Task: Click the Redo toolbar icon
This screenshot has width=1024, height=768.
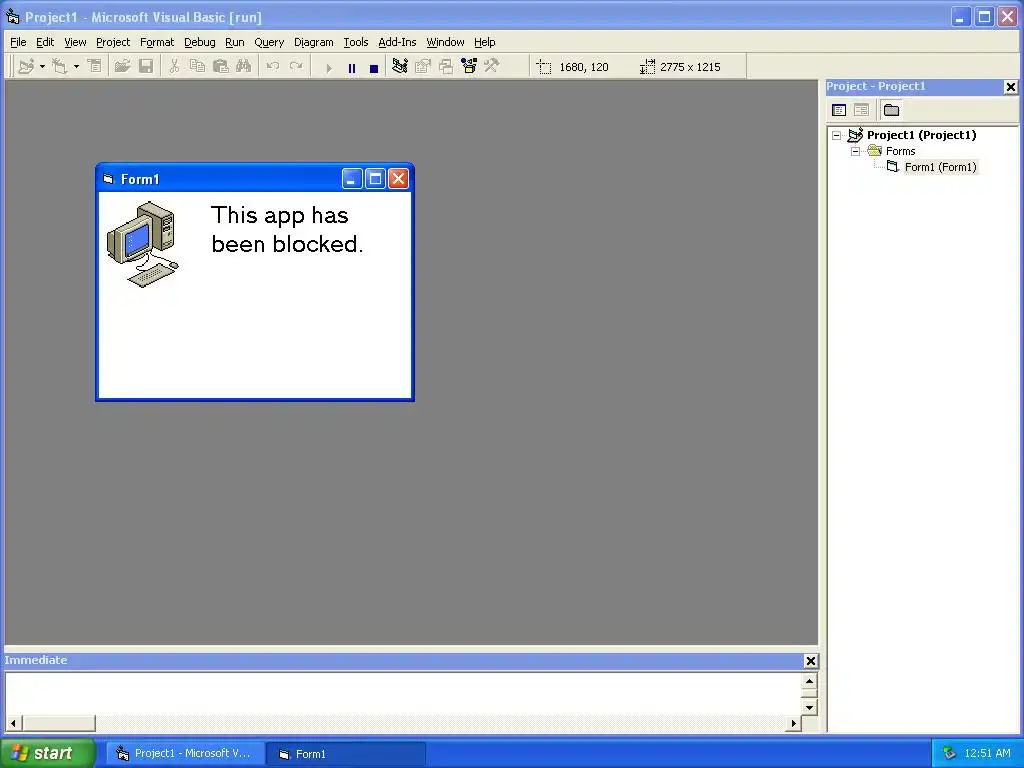Action: coord(296,67)
